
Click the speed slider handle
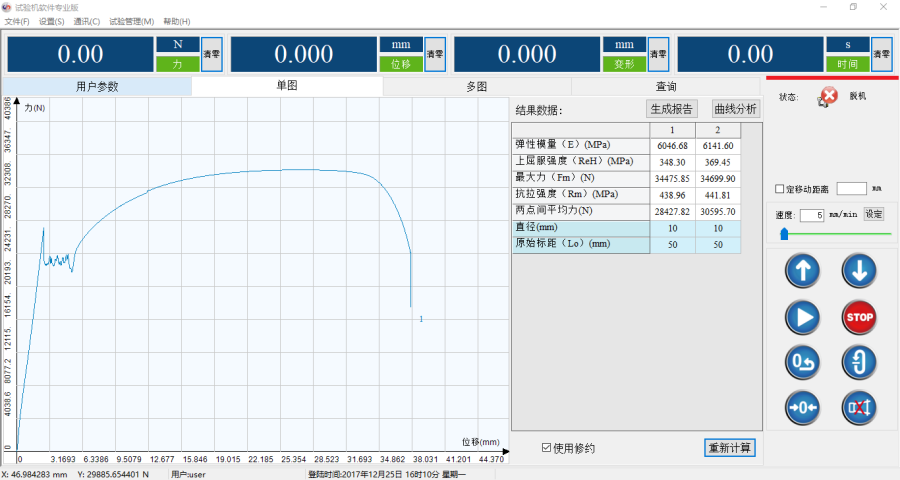click(x=784, y=234)
